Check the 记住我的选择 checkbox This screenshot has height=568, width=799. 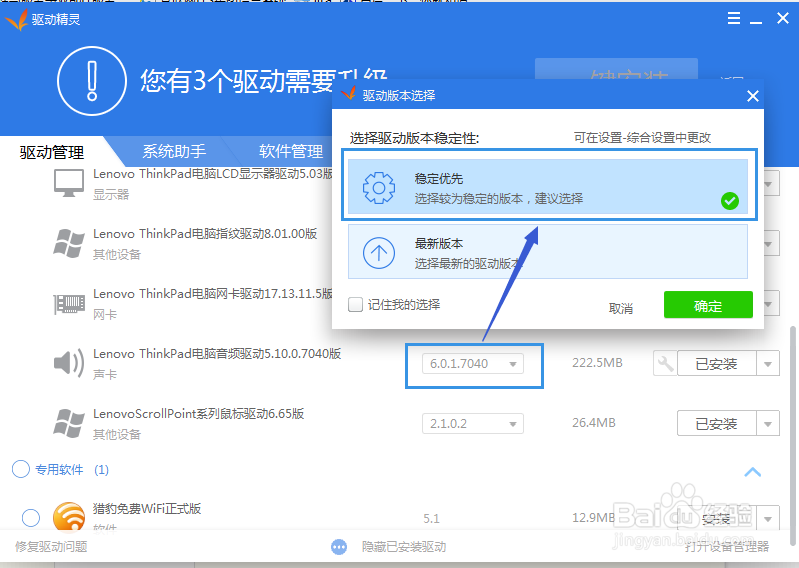coord(355,305)
